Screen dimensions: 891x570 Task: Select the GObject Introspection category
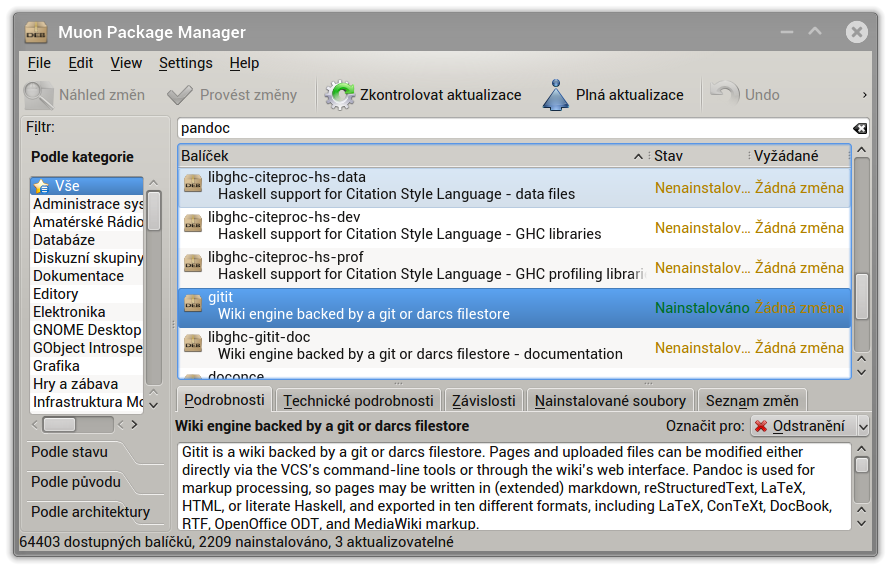click(86, 348)
